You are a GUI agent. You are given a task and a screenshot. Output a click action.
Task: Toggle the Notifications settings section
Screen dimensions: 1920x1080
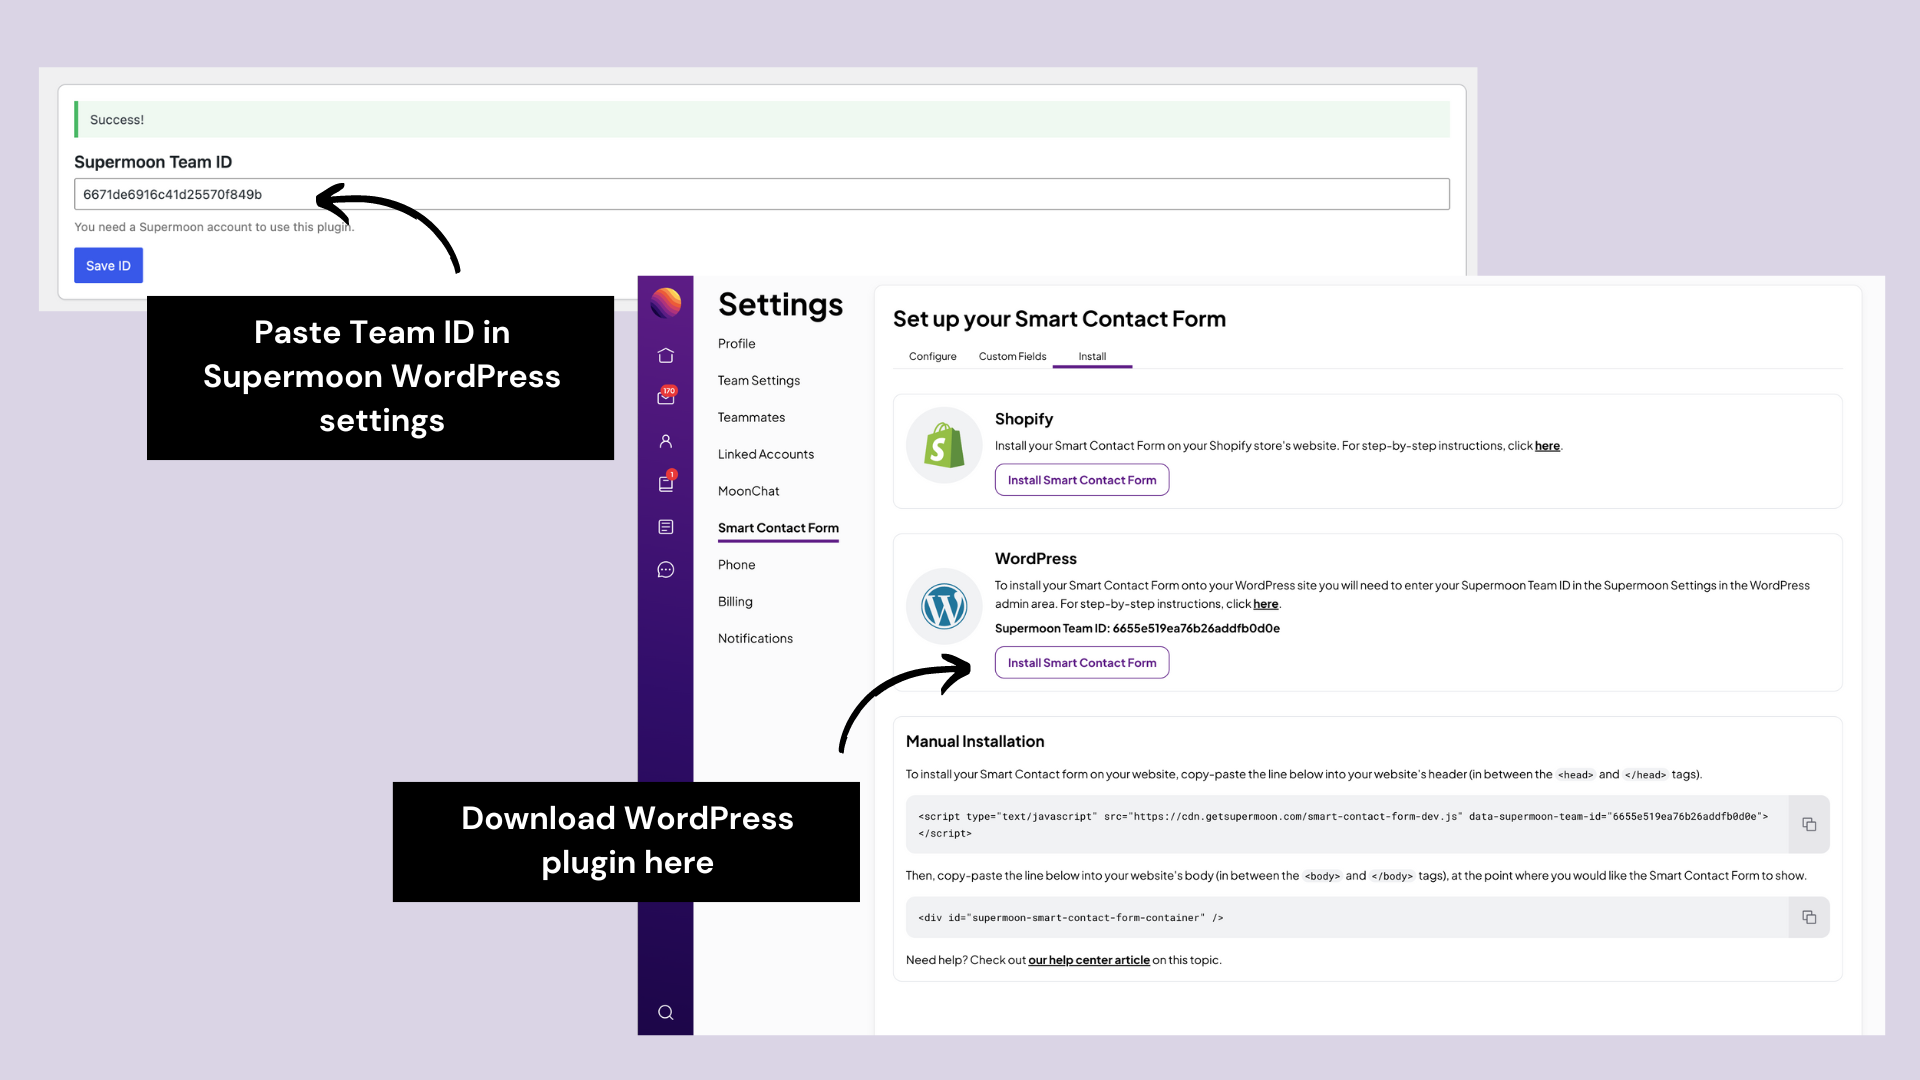coord(756,637)
